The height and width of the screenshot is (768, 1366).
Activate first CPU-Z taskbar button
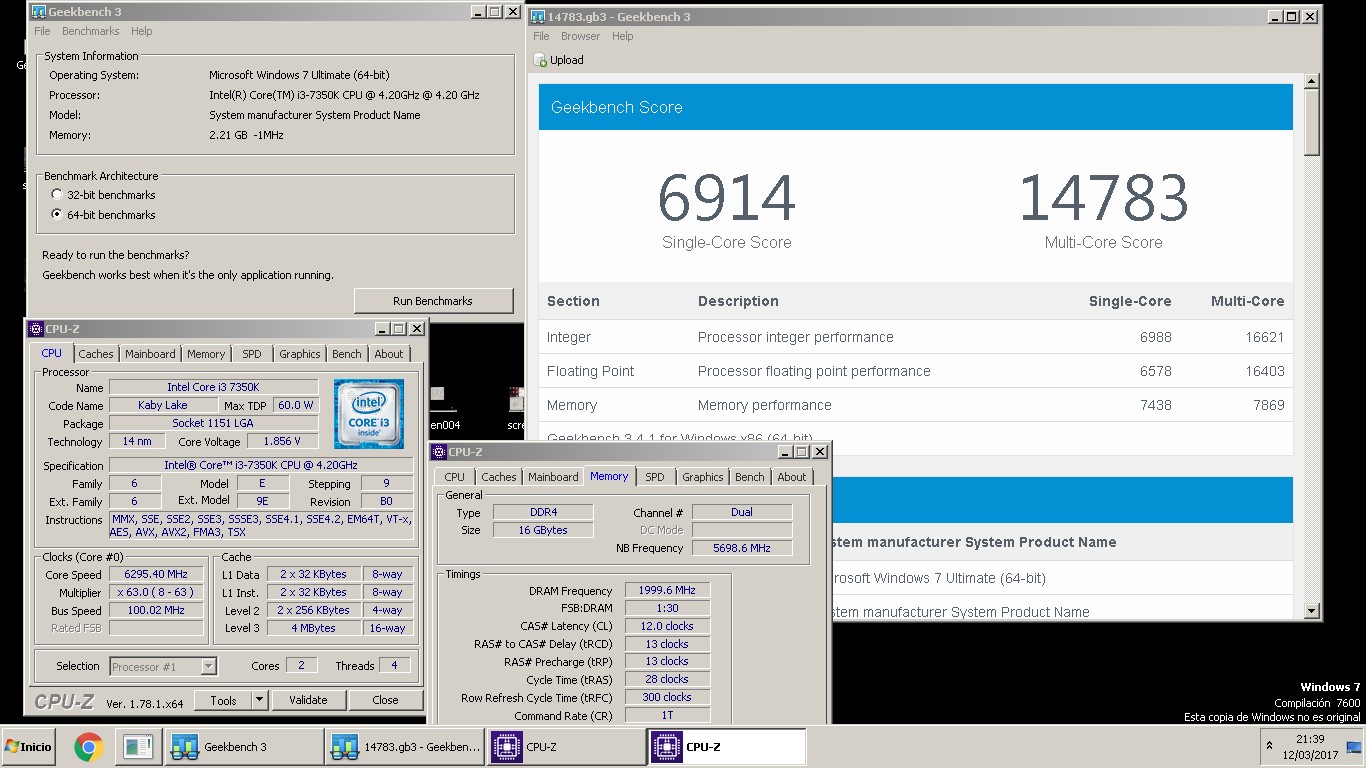566,747
